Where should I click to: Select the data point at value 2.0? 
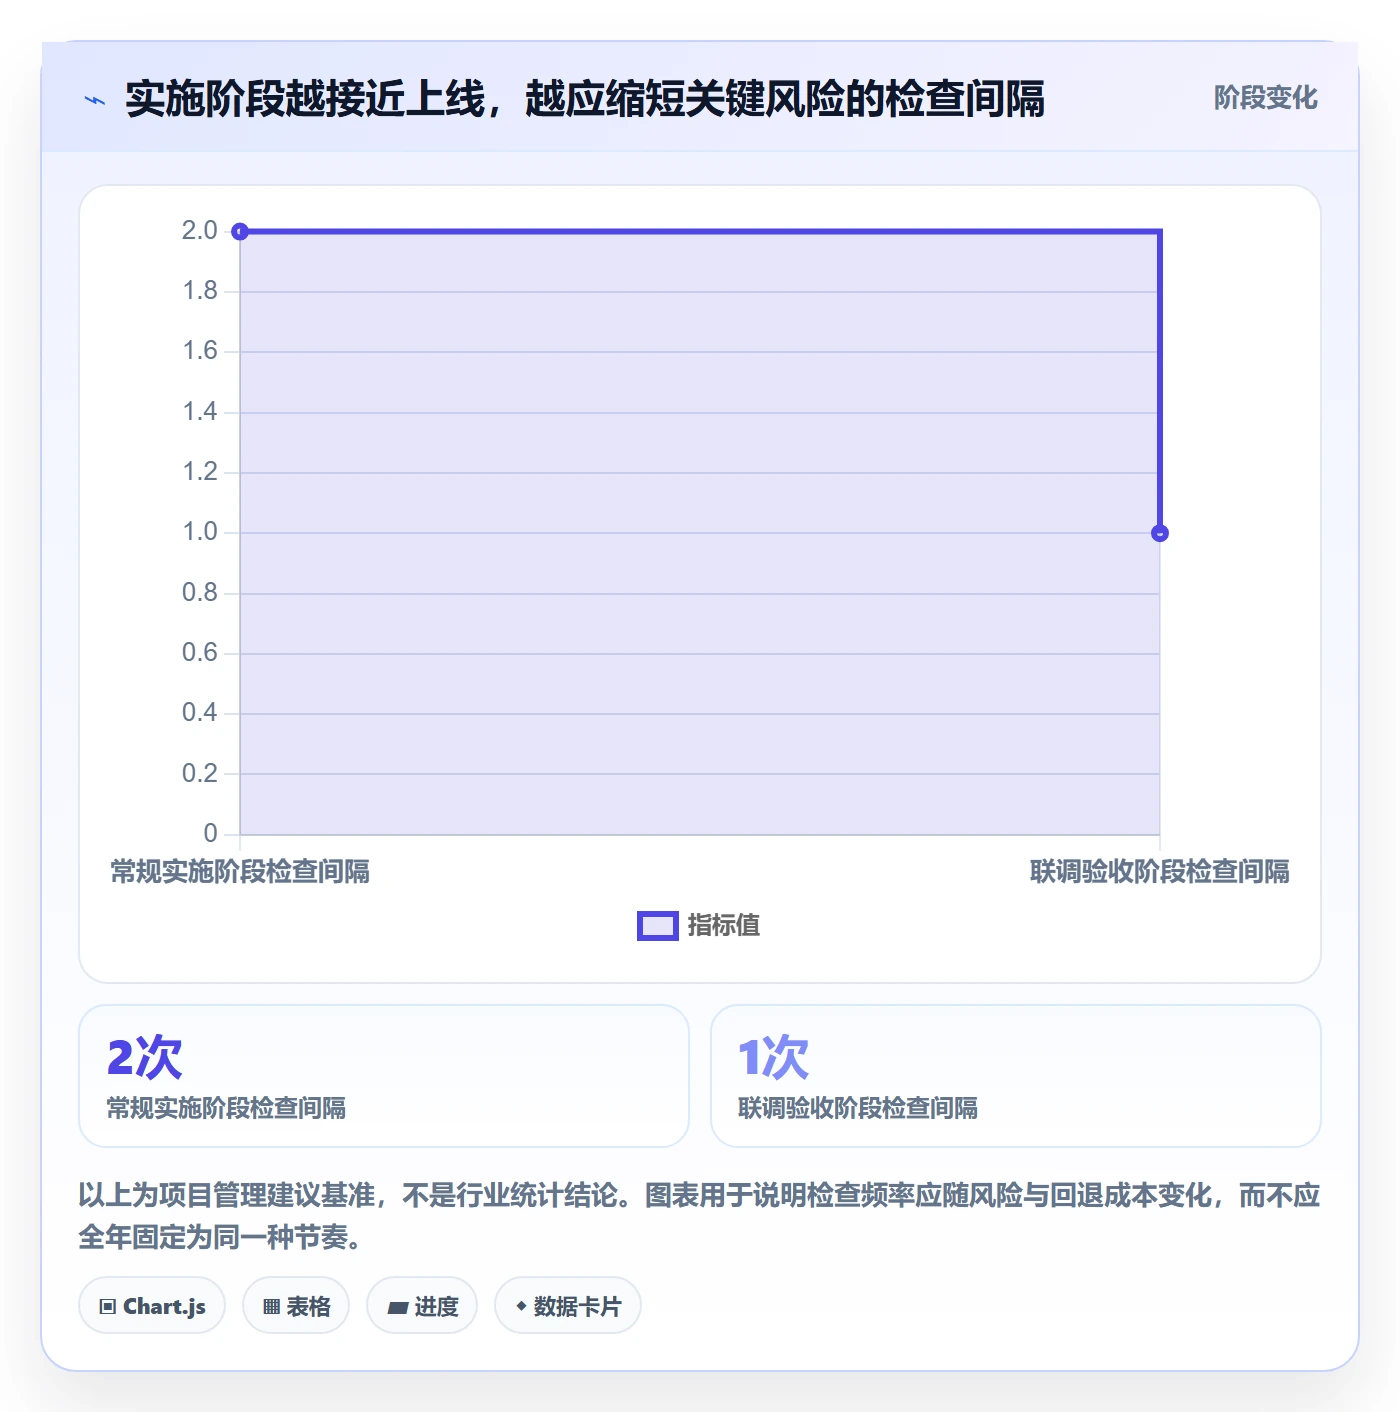240,232
